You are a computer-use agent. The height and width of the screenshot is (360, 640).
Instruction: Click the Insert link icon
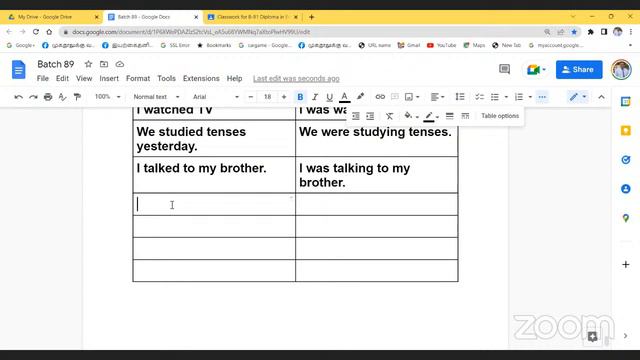tap(380, 97)
